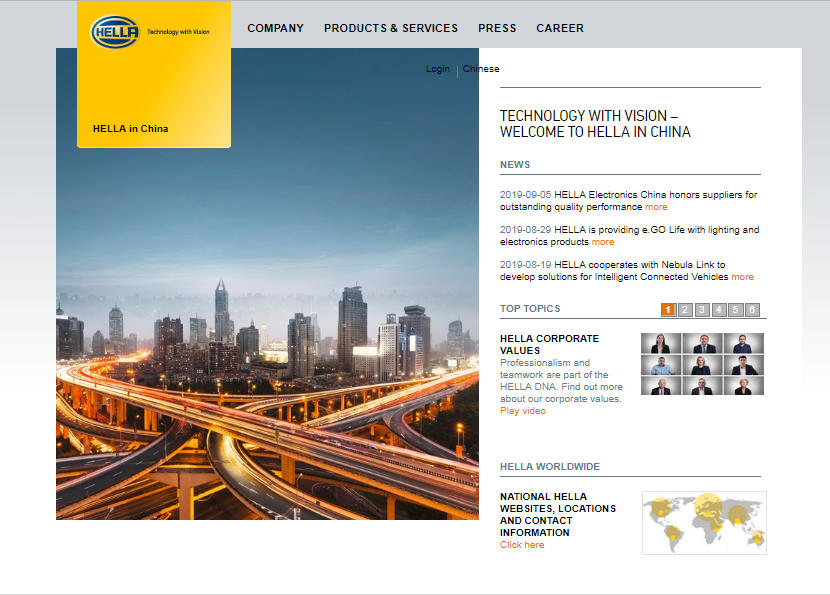Switch the site language to Chinese
830x595 pixels.
pos(481,69)
